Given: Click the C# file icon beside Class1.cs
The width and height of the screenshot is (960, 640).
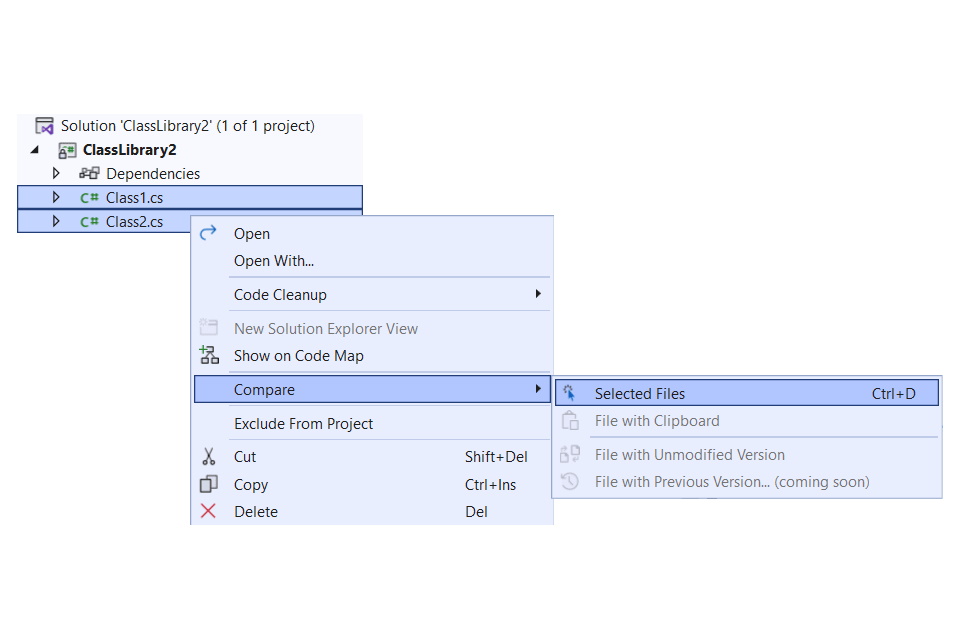Looking at the screenshot, I should 88,196.
